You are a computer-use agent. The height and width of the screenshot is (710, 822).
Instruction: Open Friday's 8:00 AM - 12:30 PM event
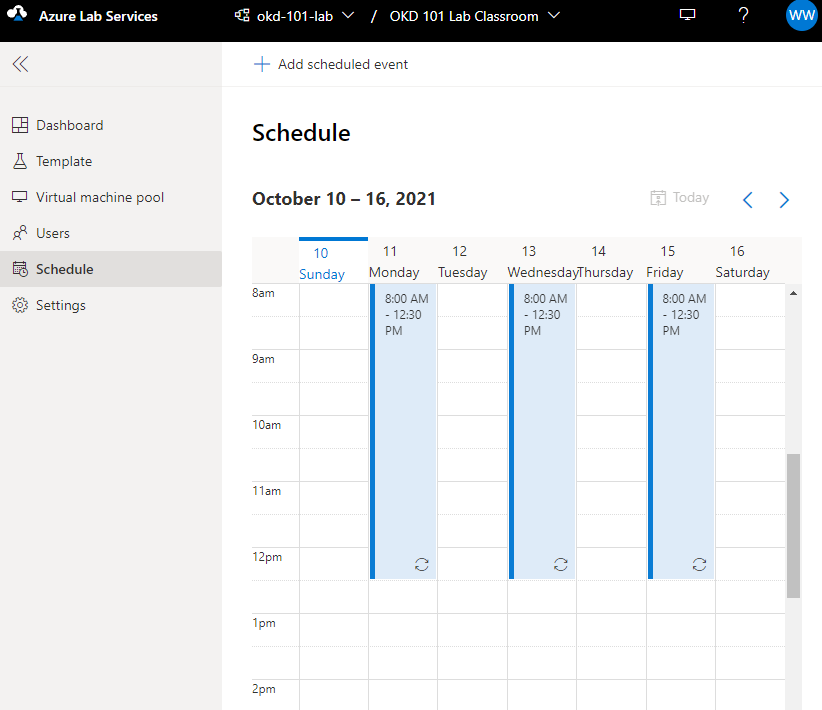point(680,431)
